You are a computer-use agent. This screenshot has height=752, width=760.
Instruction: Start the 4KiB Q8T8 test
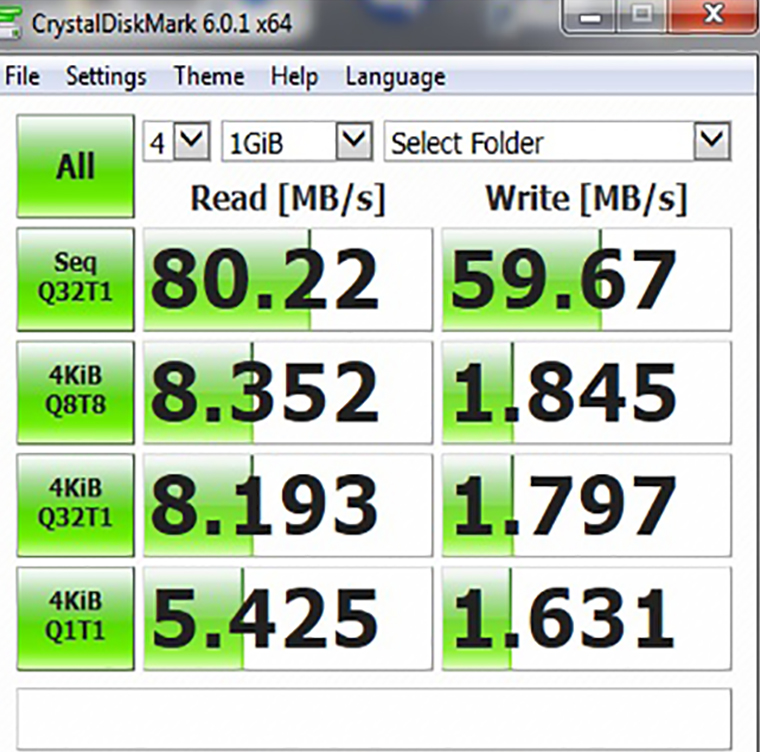coord(75,392)
